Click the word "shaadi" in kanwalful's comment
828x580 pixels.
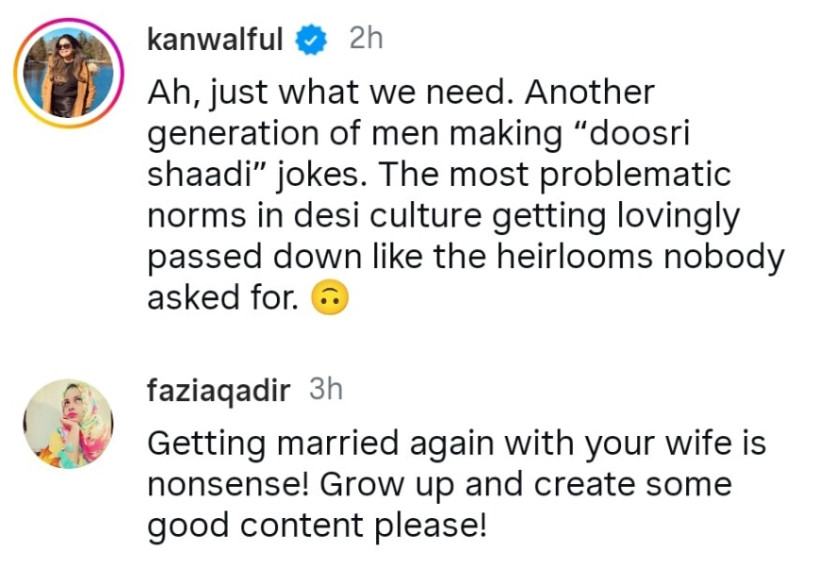tap(203, 175)
